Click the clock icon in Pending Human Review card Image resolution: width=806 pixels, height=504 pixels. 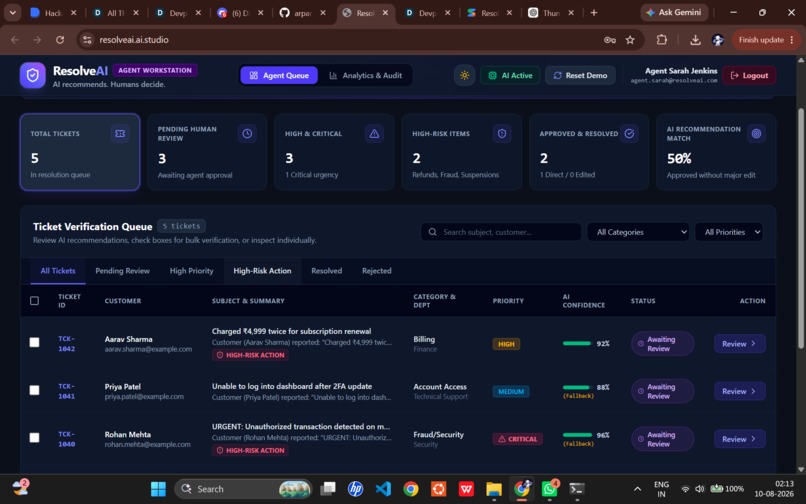tap(247, 134)
